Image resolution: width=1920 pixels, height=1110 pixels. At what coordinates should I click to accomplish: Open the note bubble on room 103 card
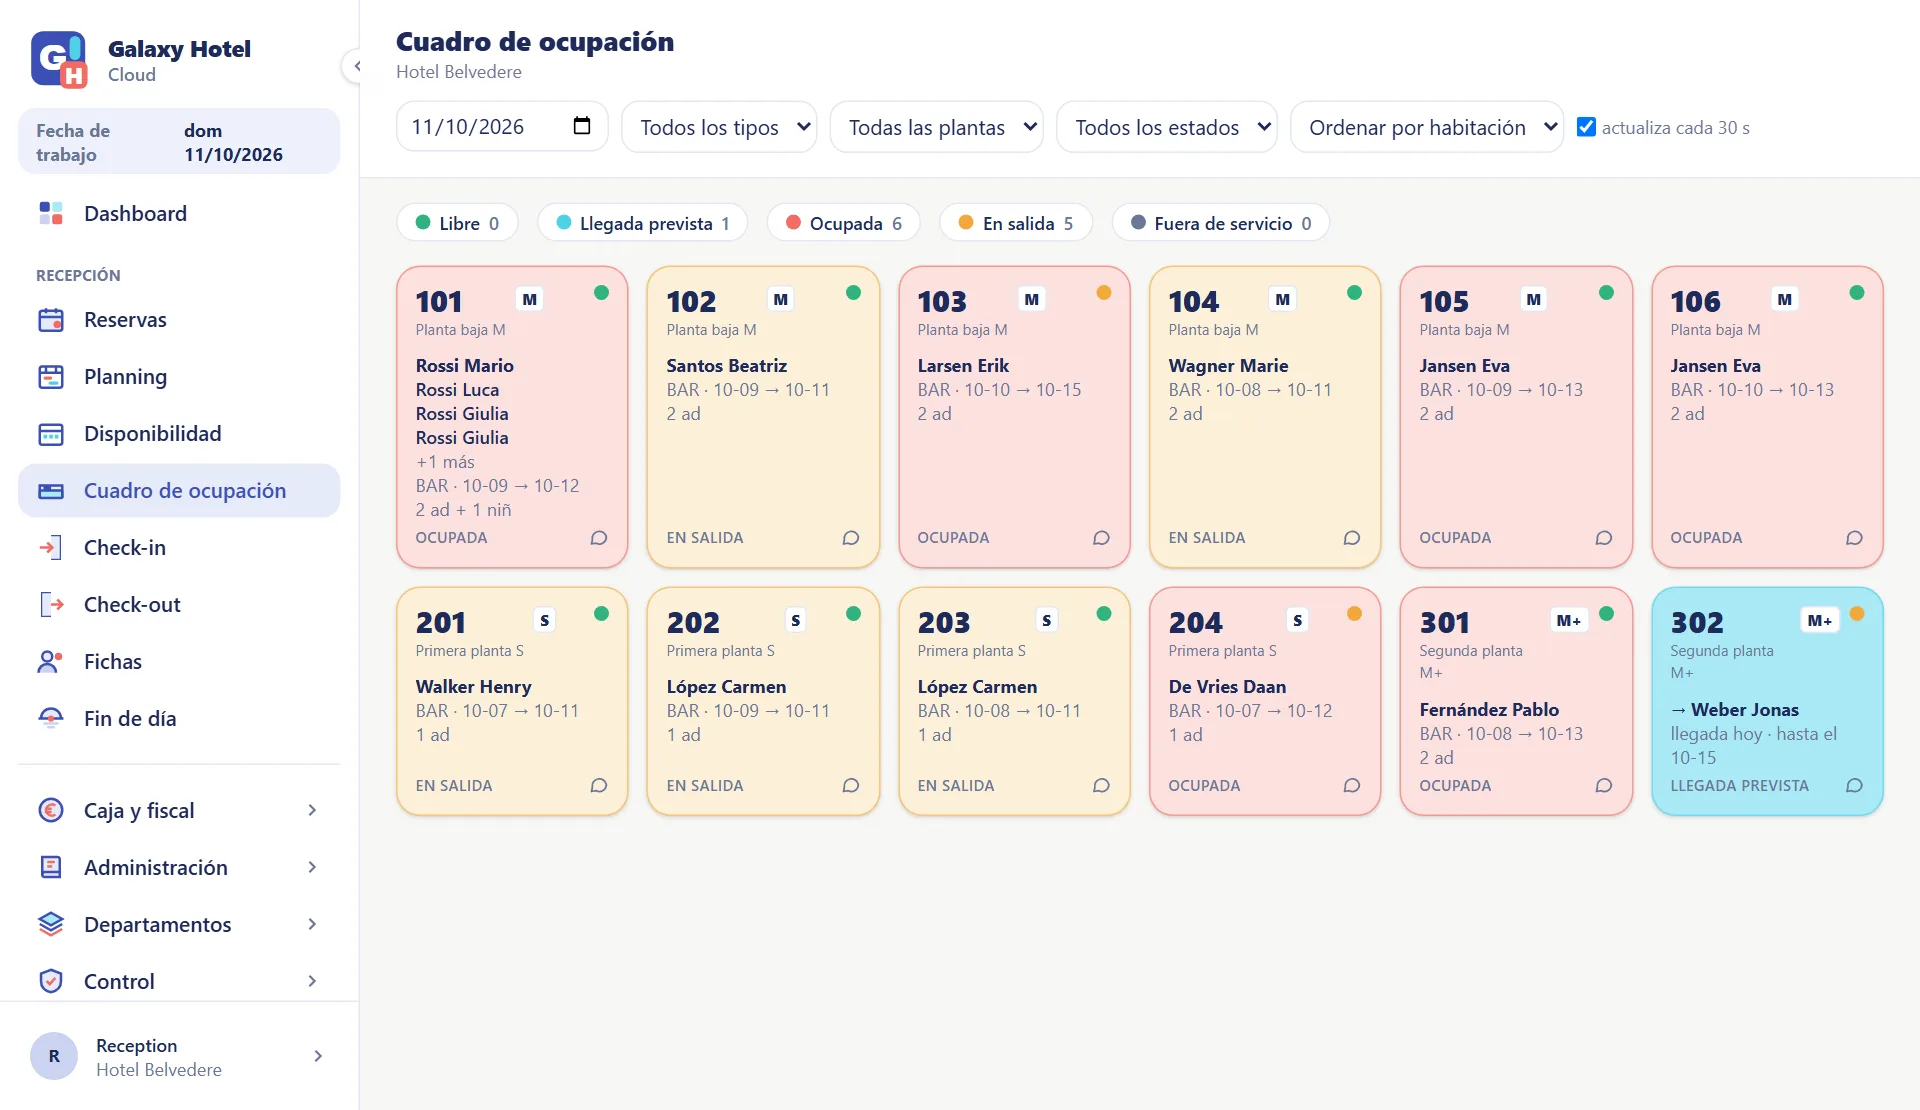(1101, 538)
